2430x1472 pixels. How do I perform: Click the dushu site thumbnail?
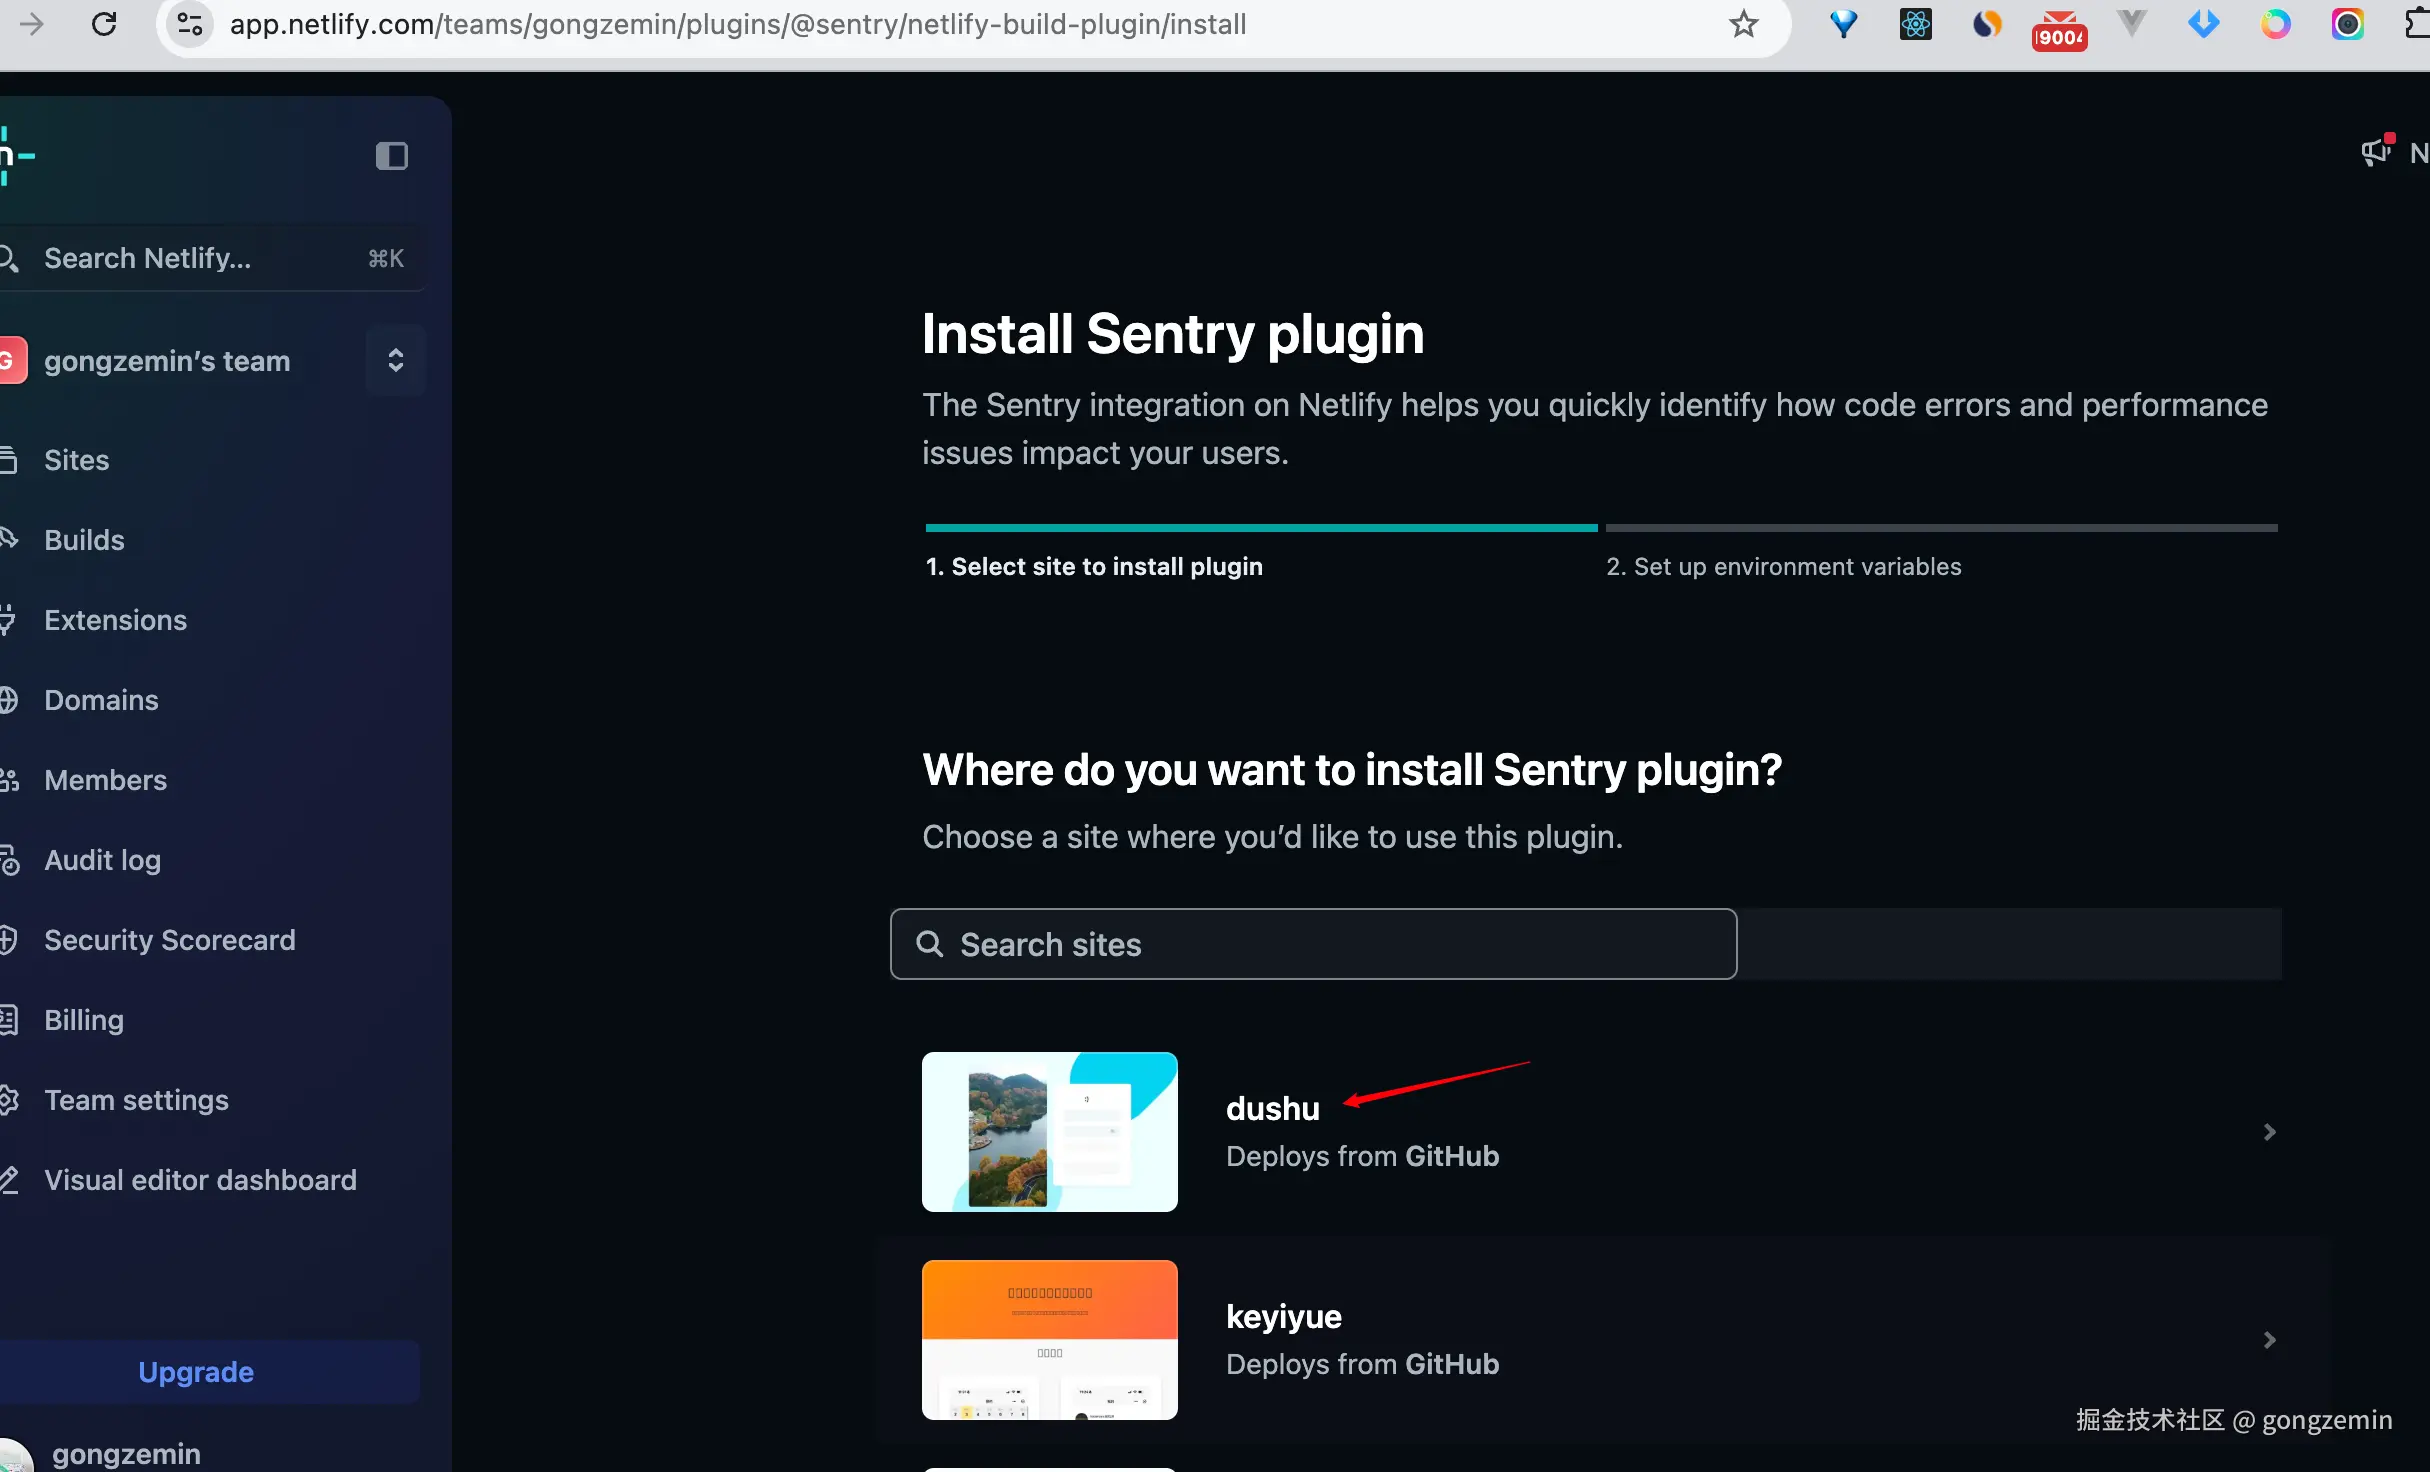[1049, 1132]
